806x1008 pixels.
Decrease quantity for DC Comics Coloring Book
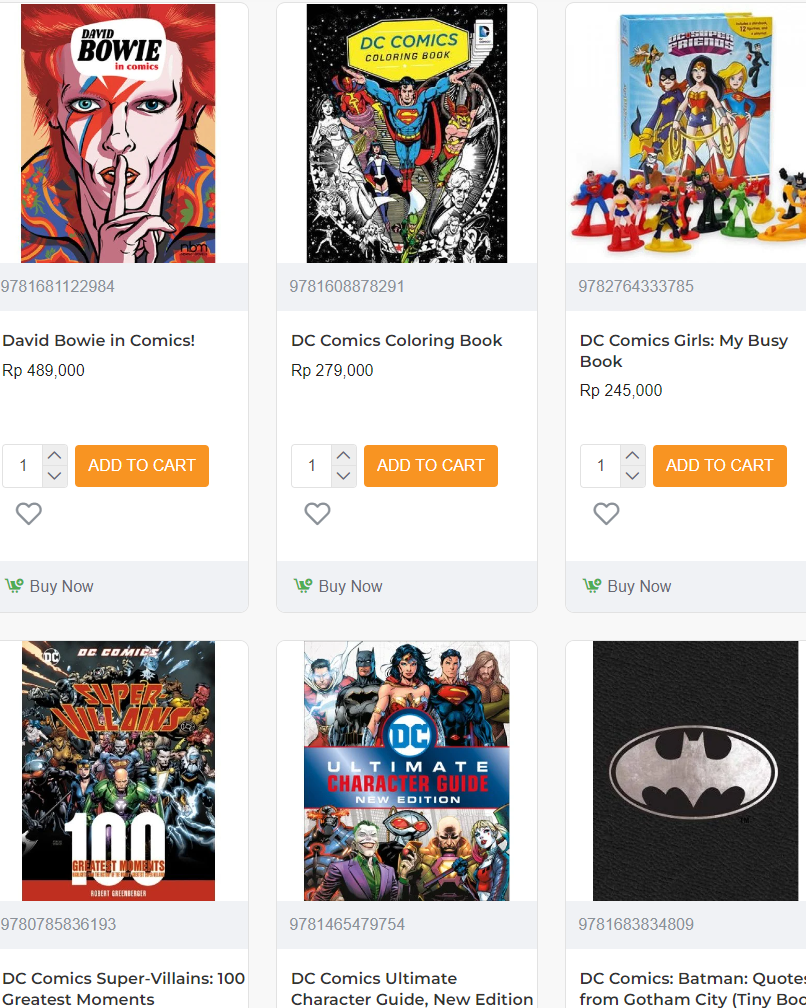[x=343, y=476]
